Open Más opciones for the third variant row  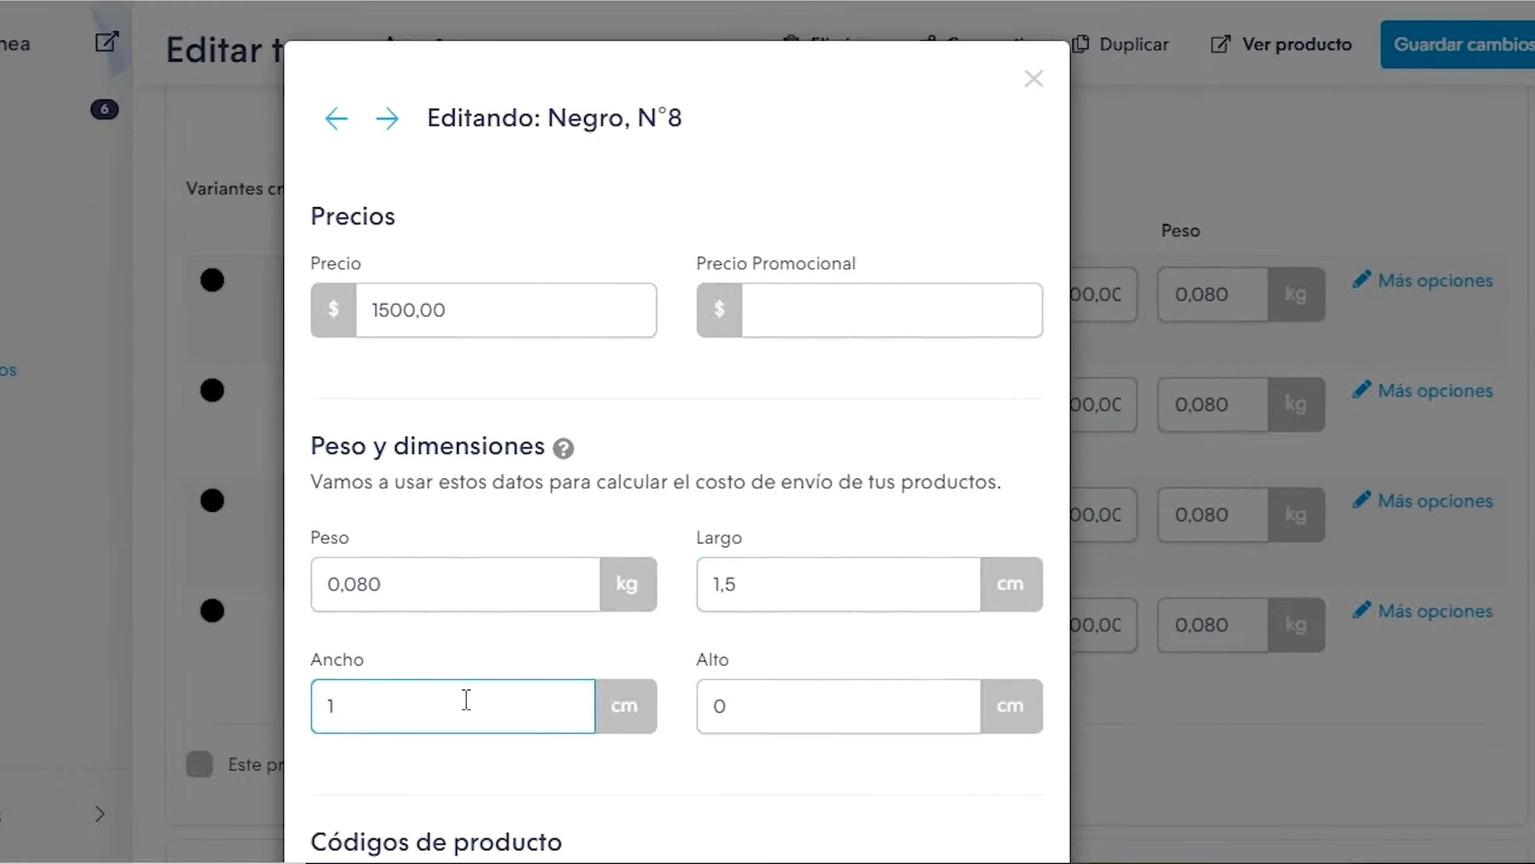click(x=1423, y=500)
